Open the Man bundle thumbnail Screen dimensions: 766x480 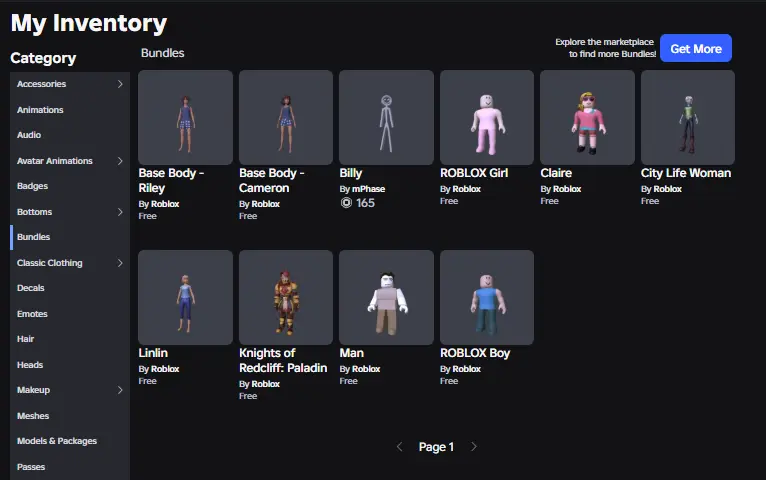click(x=386, y=297)
